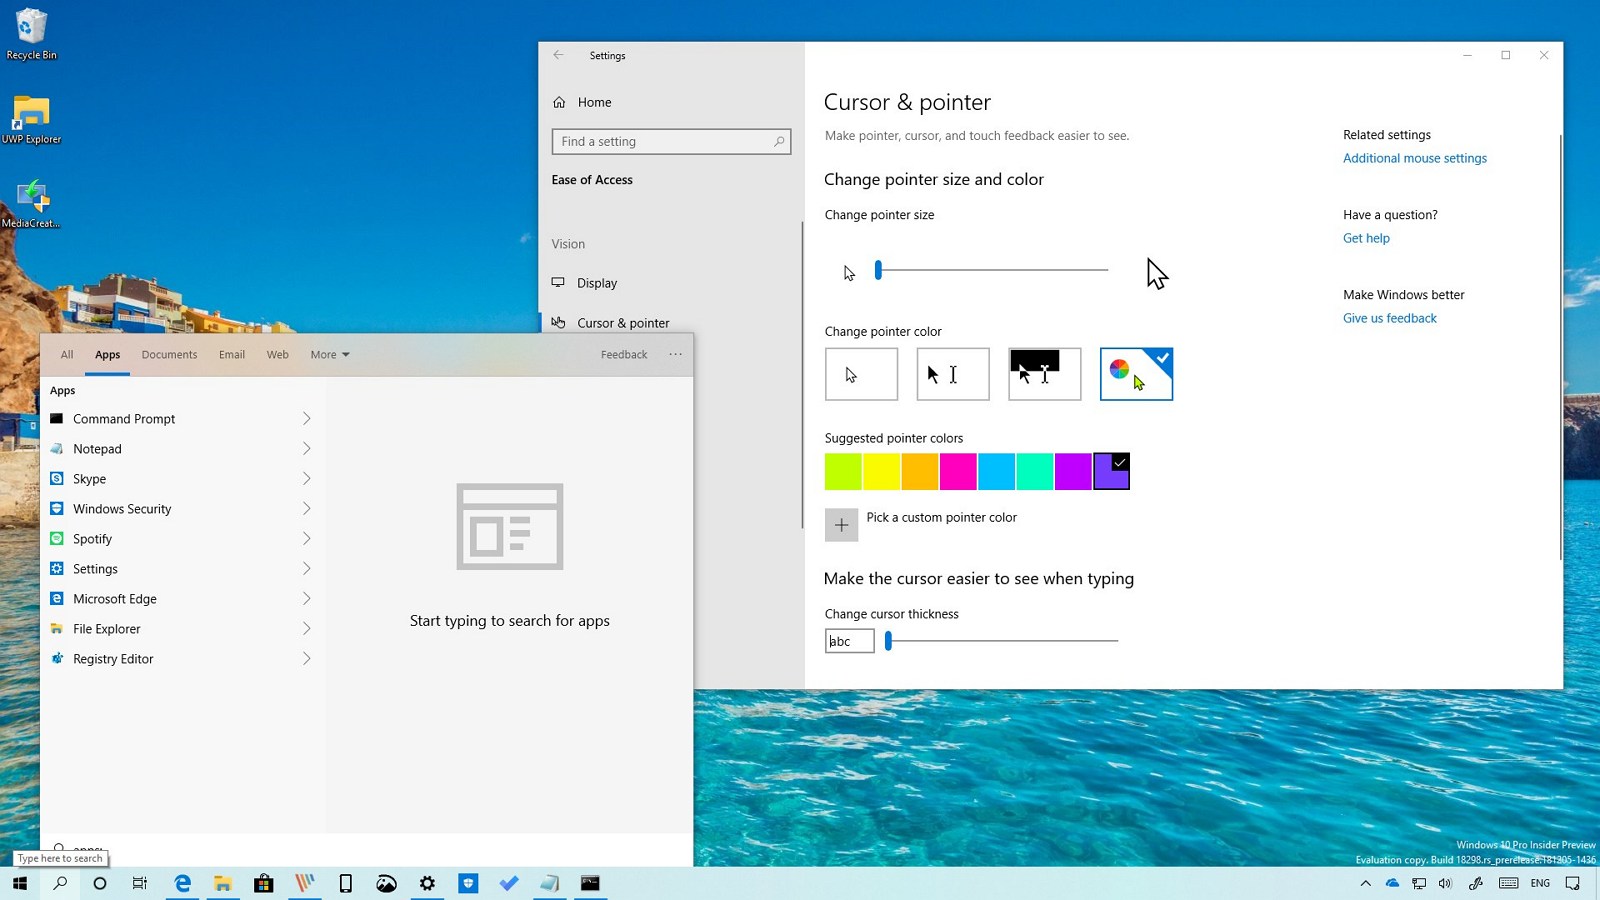Launch Microsoft Edge from the taskbar
The width and height of the screenshot is (1600, 900).
point(182,883)
